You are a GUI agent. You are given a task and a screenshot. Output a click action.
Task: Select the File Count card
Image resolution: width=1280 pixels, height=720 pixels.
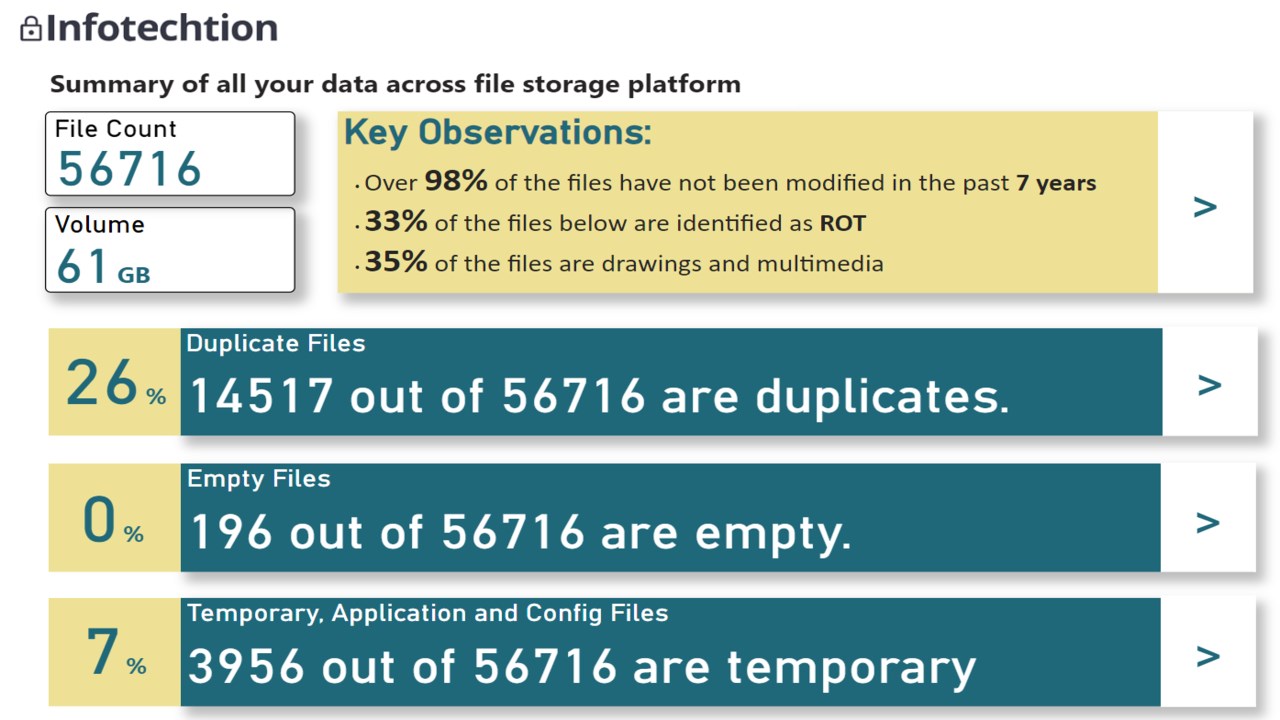pos(170,154)
